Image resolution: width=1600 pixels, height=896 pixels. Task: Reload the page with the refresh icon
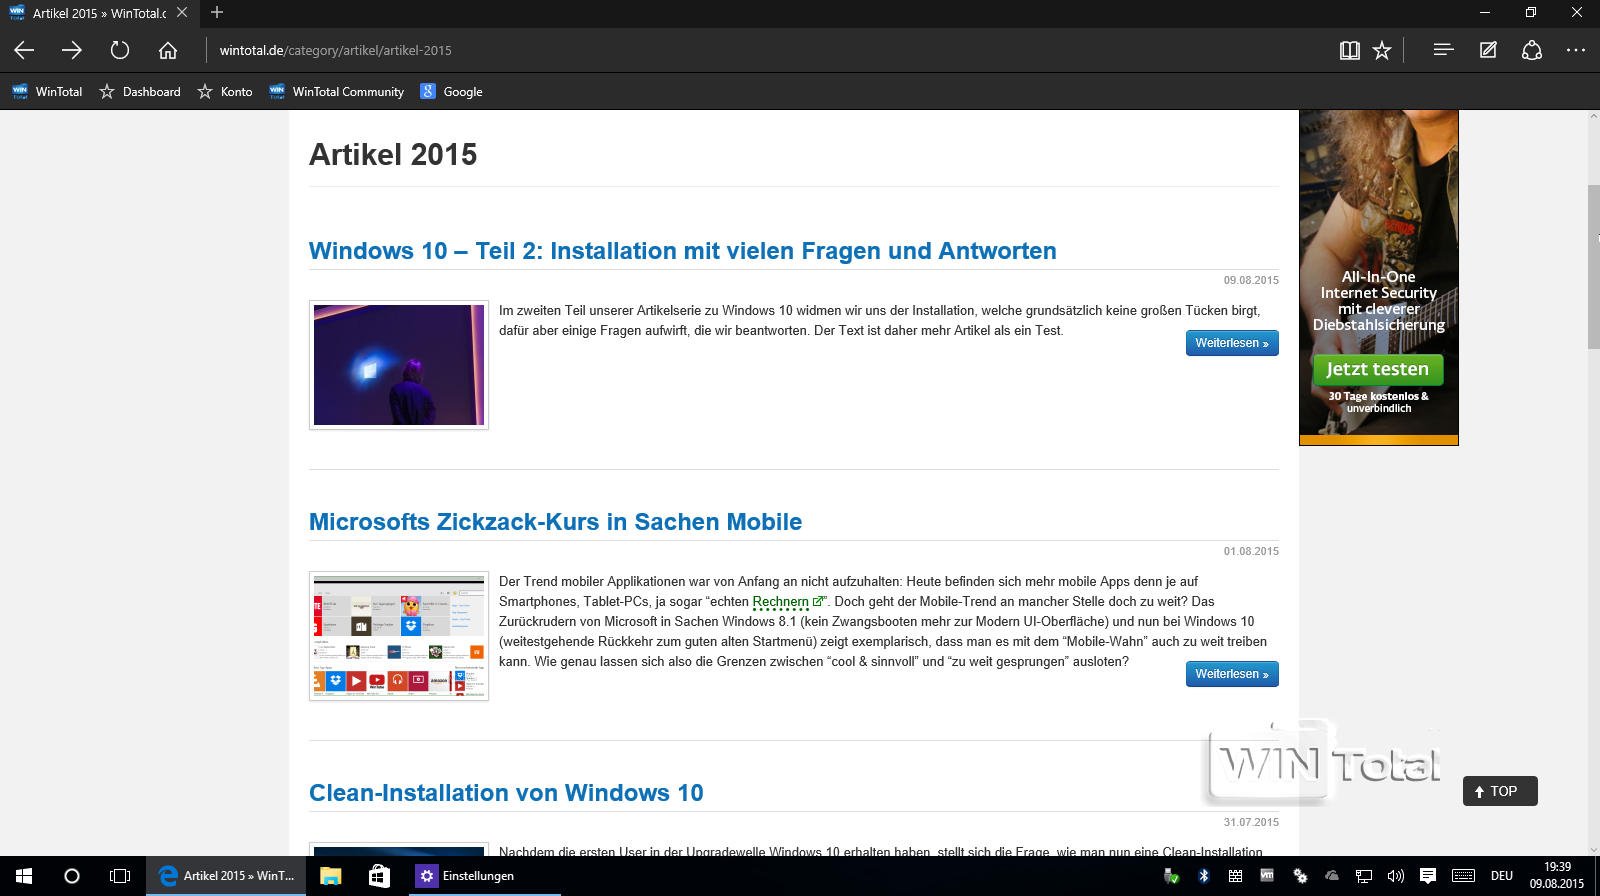tap(120, 50)
